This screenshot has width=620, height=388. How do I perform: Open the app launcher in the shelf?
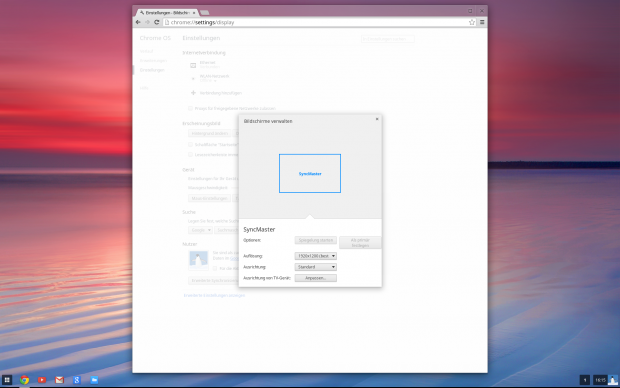7,380
